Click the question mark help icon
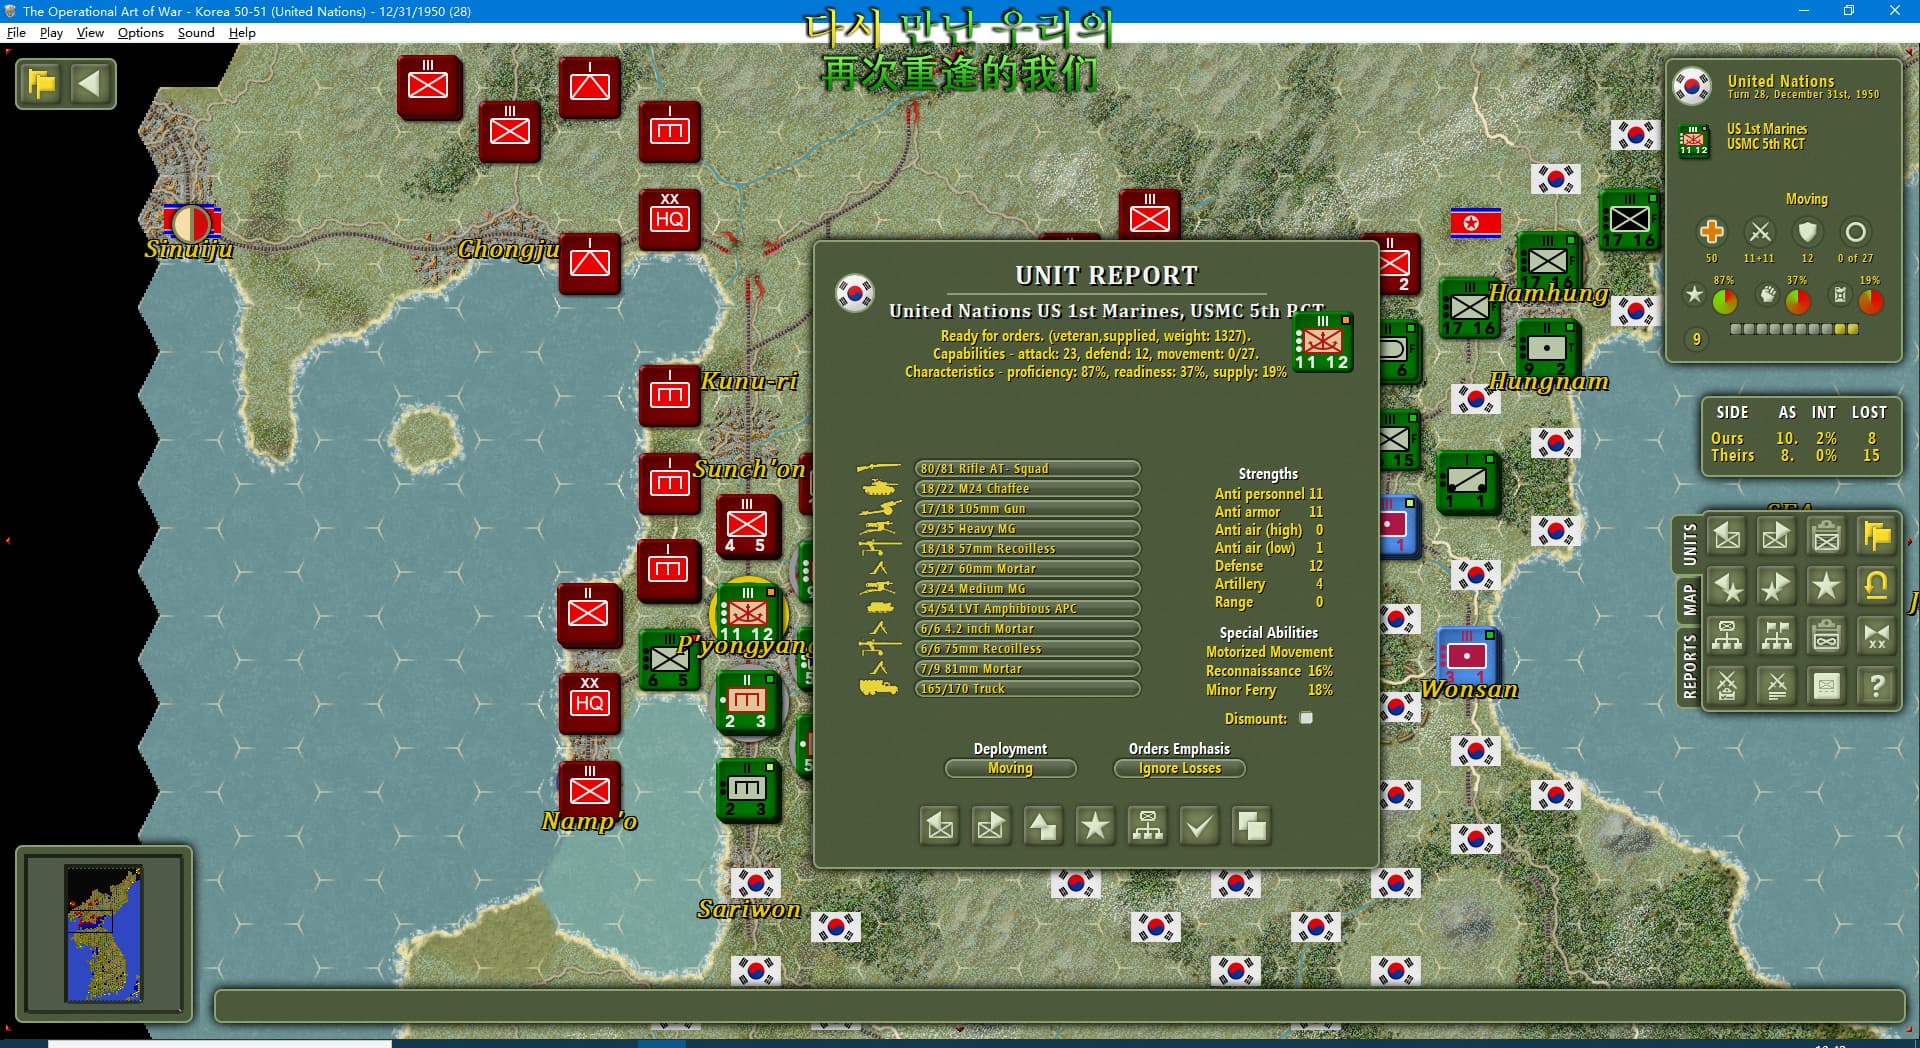 click(x=1876, y=686)
